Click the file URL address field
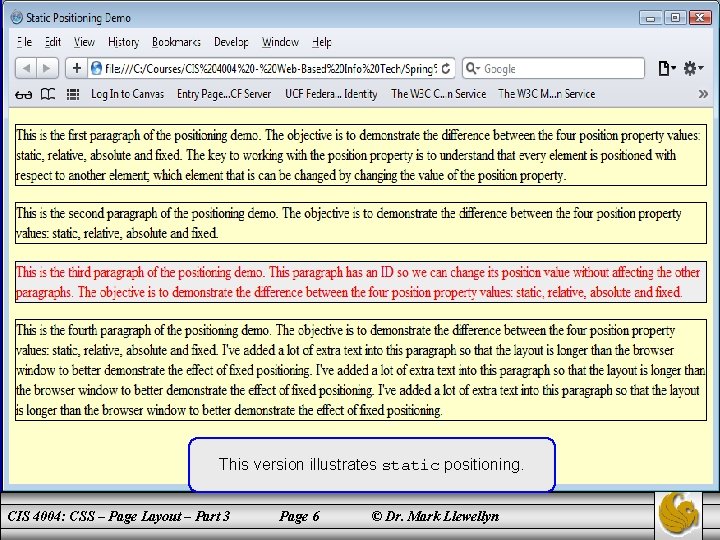Viewport: 720px width, 540px height. click(271, 68)
